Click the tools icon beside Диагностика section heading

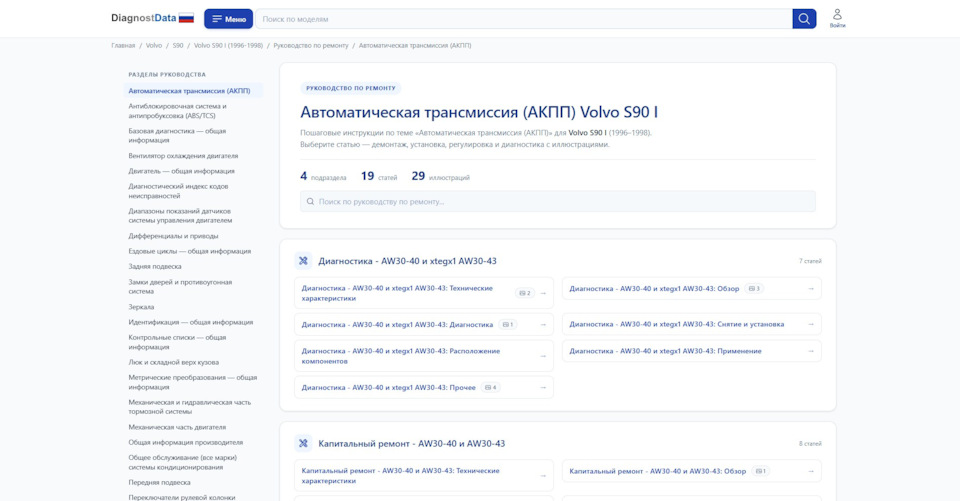click(x=303, y=261)
